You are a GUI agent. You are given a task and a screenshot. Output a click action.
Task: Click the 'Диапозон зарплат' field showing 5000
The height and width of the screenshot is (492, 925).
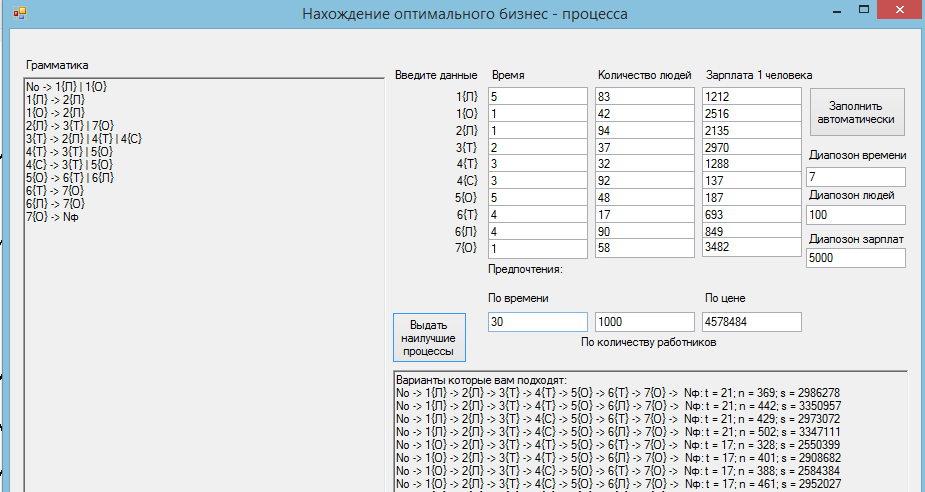[855, 257]
